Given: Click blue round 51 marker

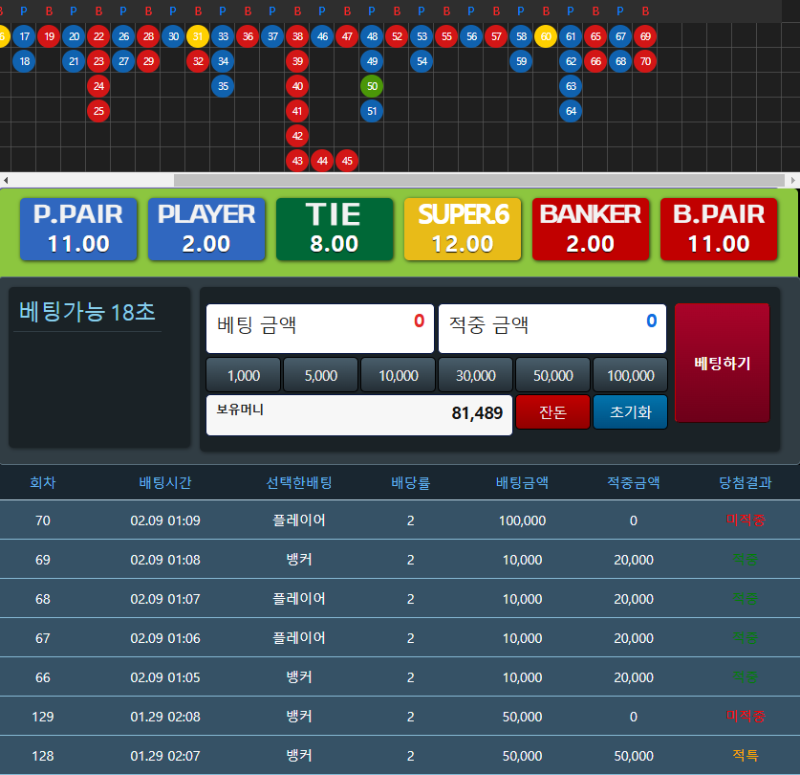Looking at the screenshot, I should [x=372, y=111].
